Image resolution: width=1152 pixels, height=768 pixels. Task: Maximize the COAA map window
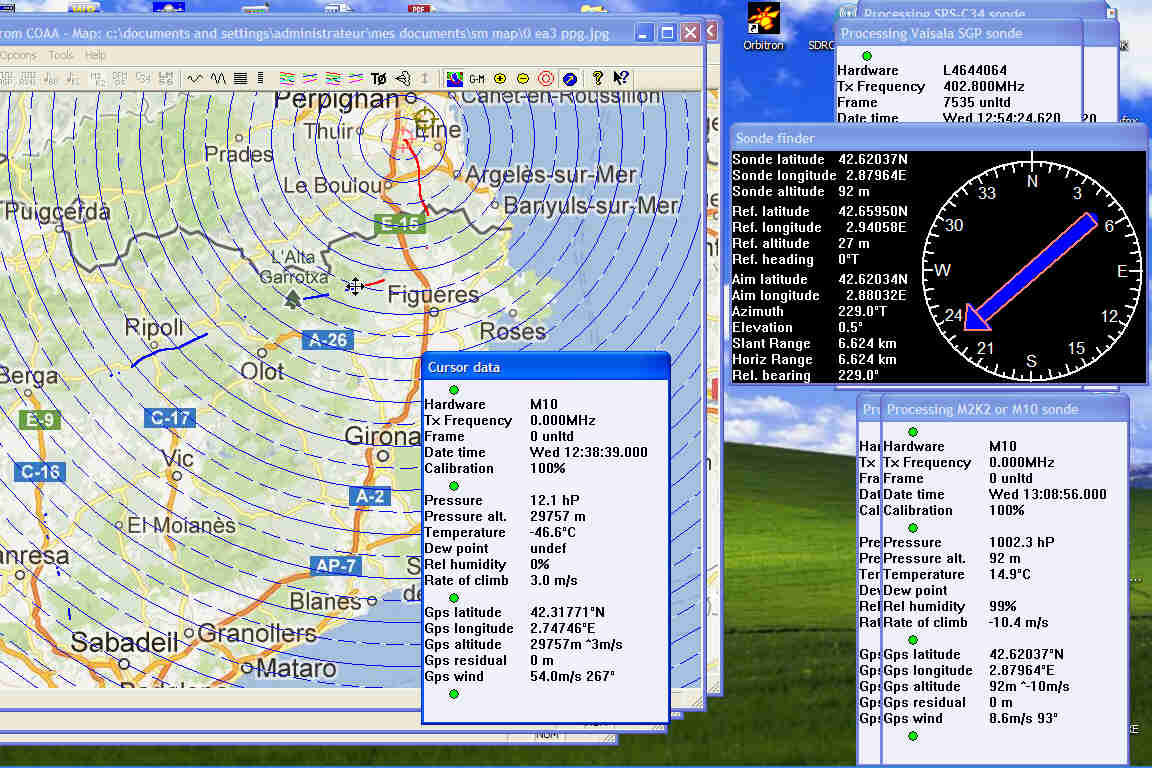tap(667, 32)
